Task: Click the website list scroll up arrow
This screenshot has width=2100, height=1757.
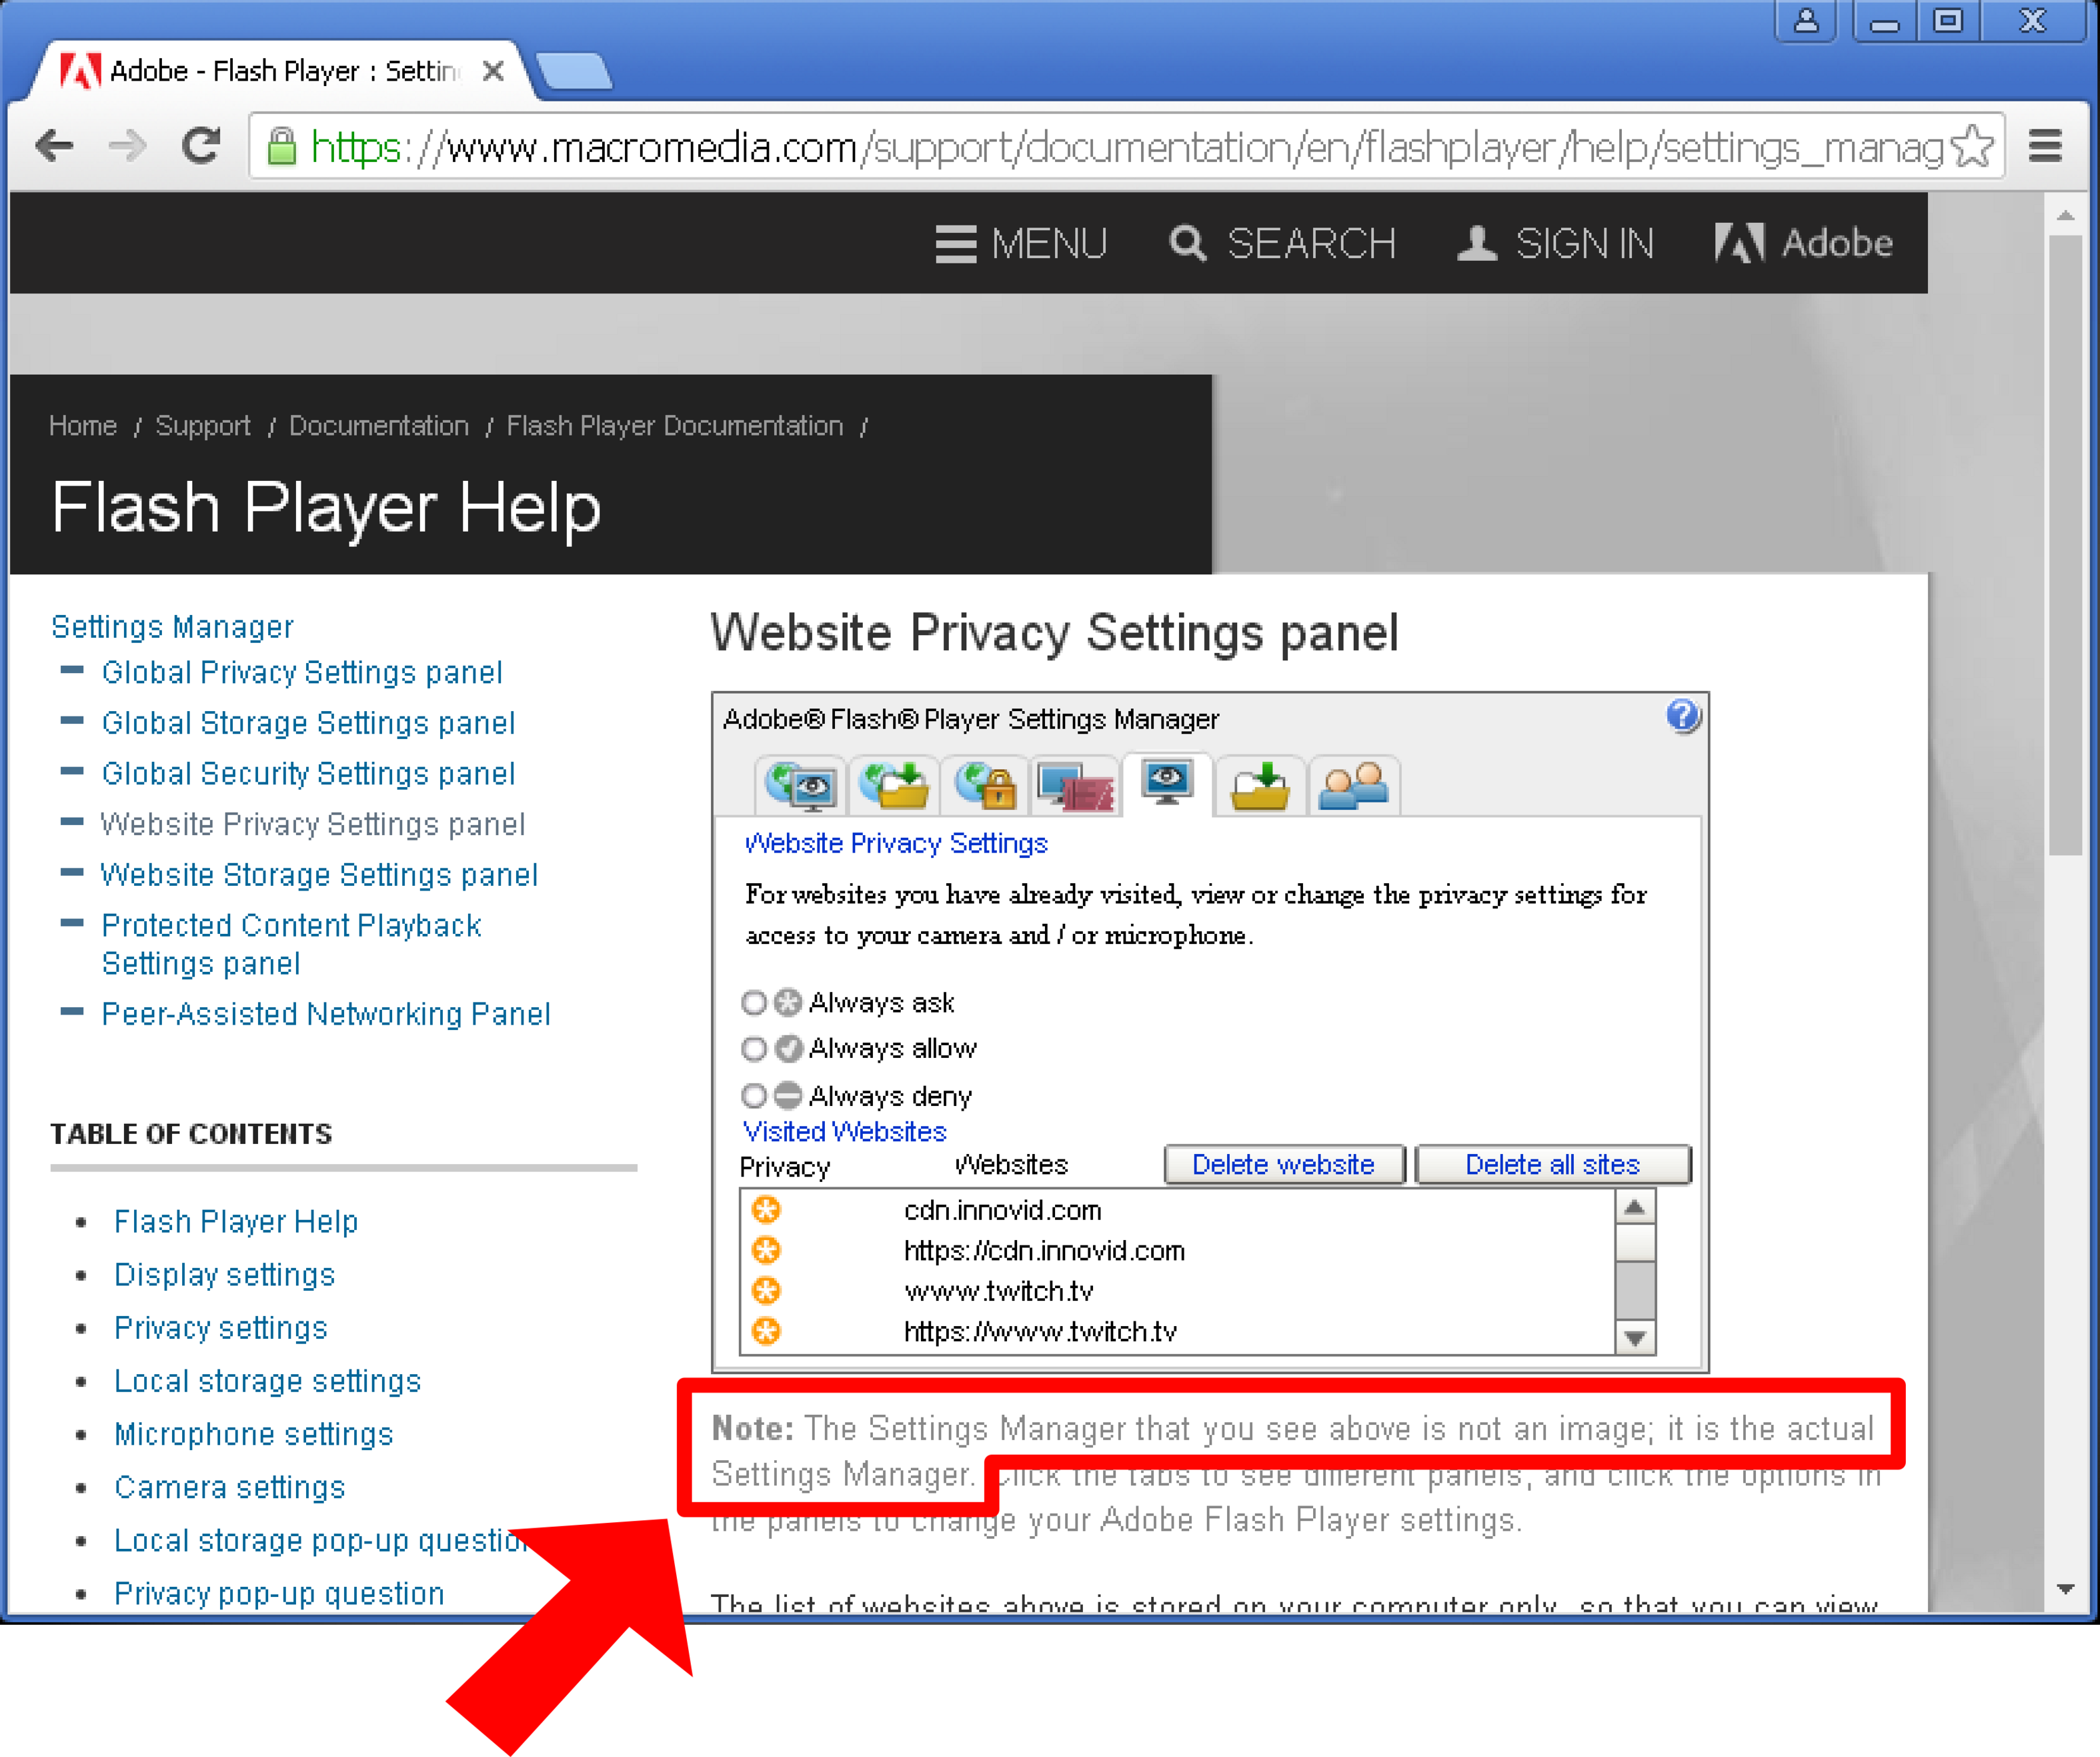Action: (x=1635, y=1207)
